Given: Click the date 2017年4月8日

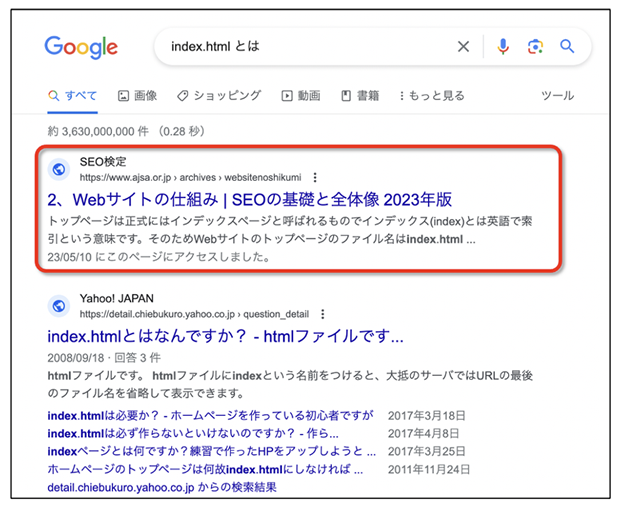Looking at the screenshot, I should pos(423,433).
